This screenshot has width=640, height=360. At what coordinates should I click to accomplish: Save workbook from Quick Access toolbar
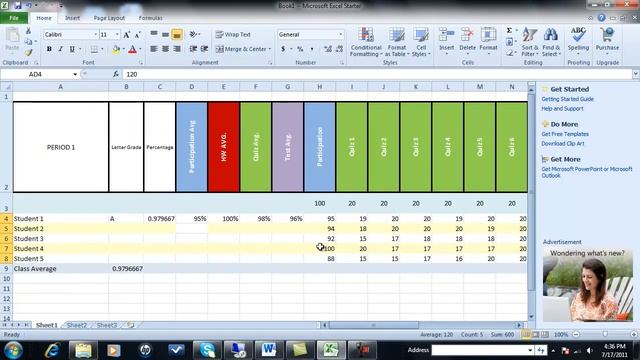pos(18,5)
